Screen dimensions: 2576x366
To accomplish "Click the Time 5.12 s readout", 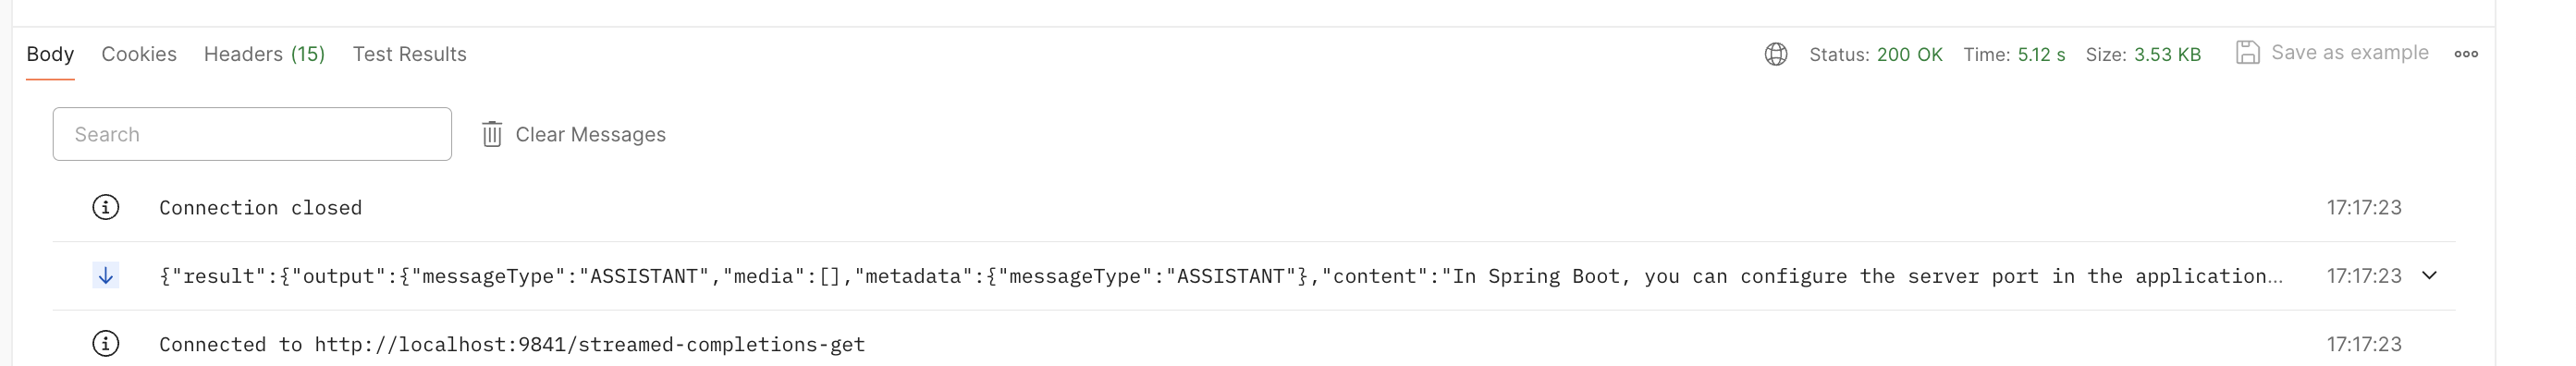I will tap(2014, 55).
